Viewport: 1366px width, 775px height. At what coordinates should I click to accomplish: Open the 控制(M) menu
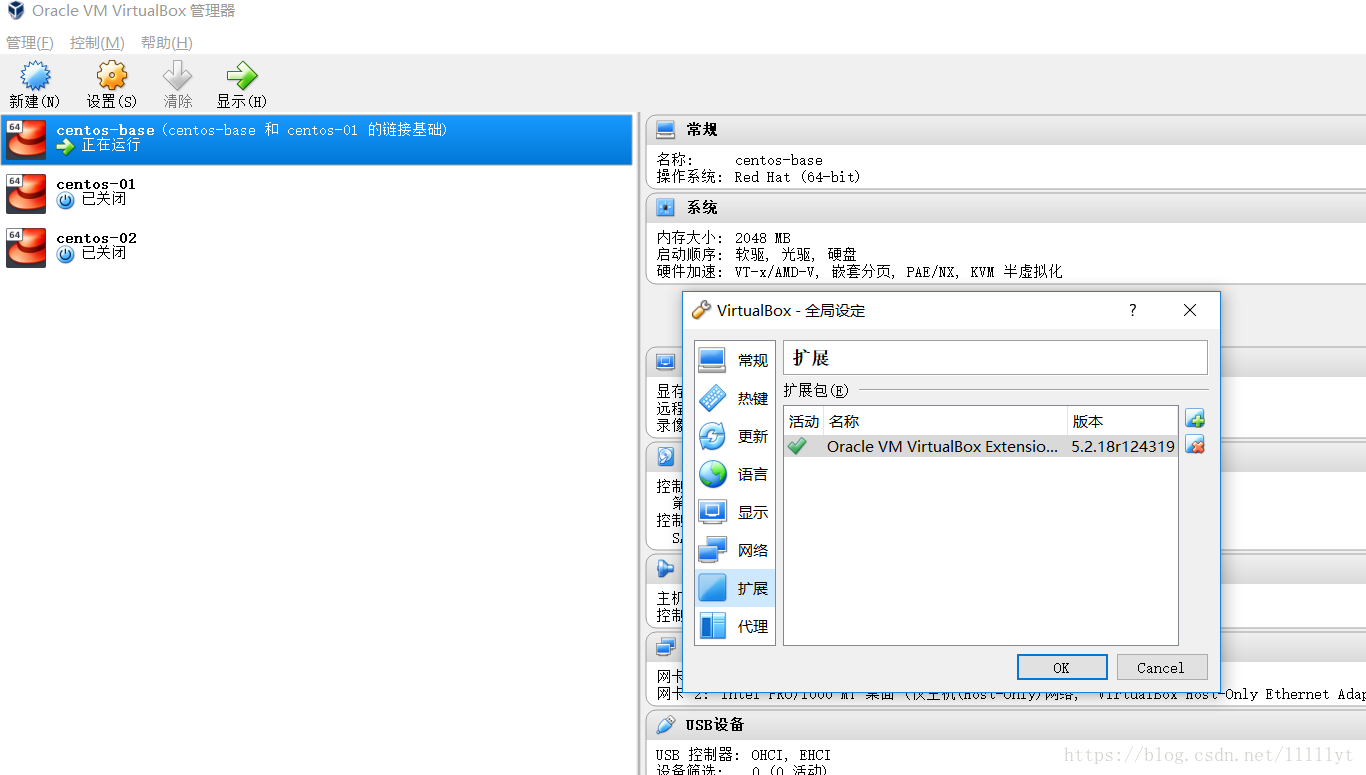tap(97, 43)
